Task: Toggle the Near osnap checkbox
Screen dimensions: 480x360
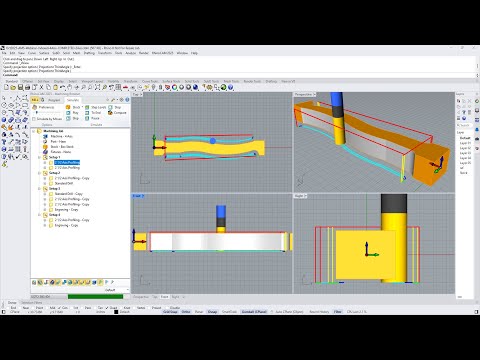Action: click(21, 308)
